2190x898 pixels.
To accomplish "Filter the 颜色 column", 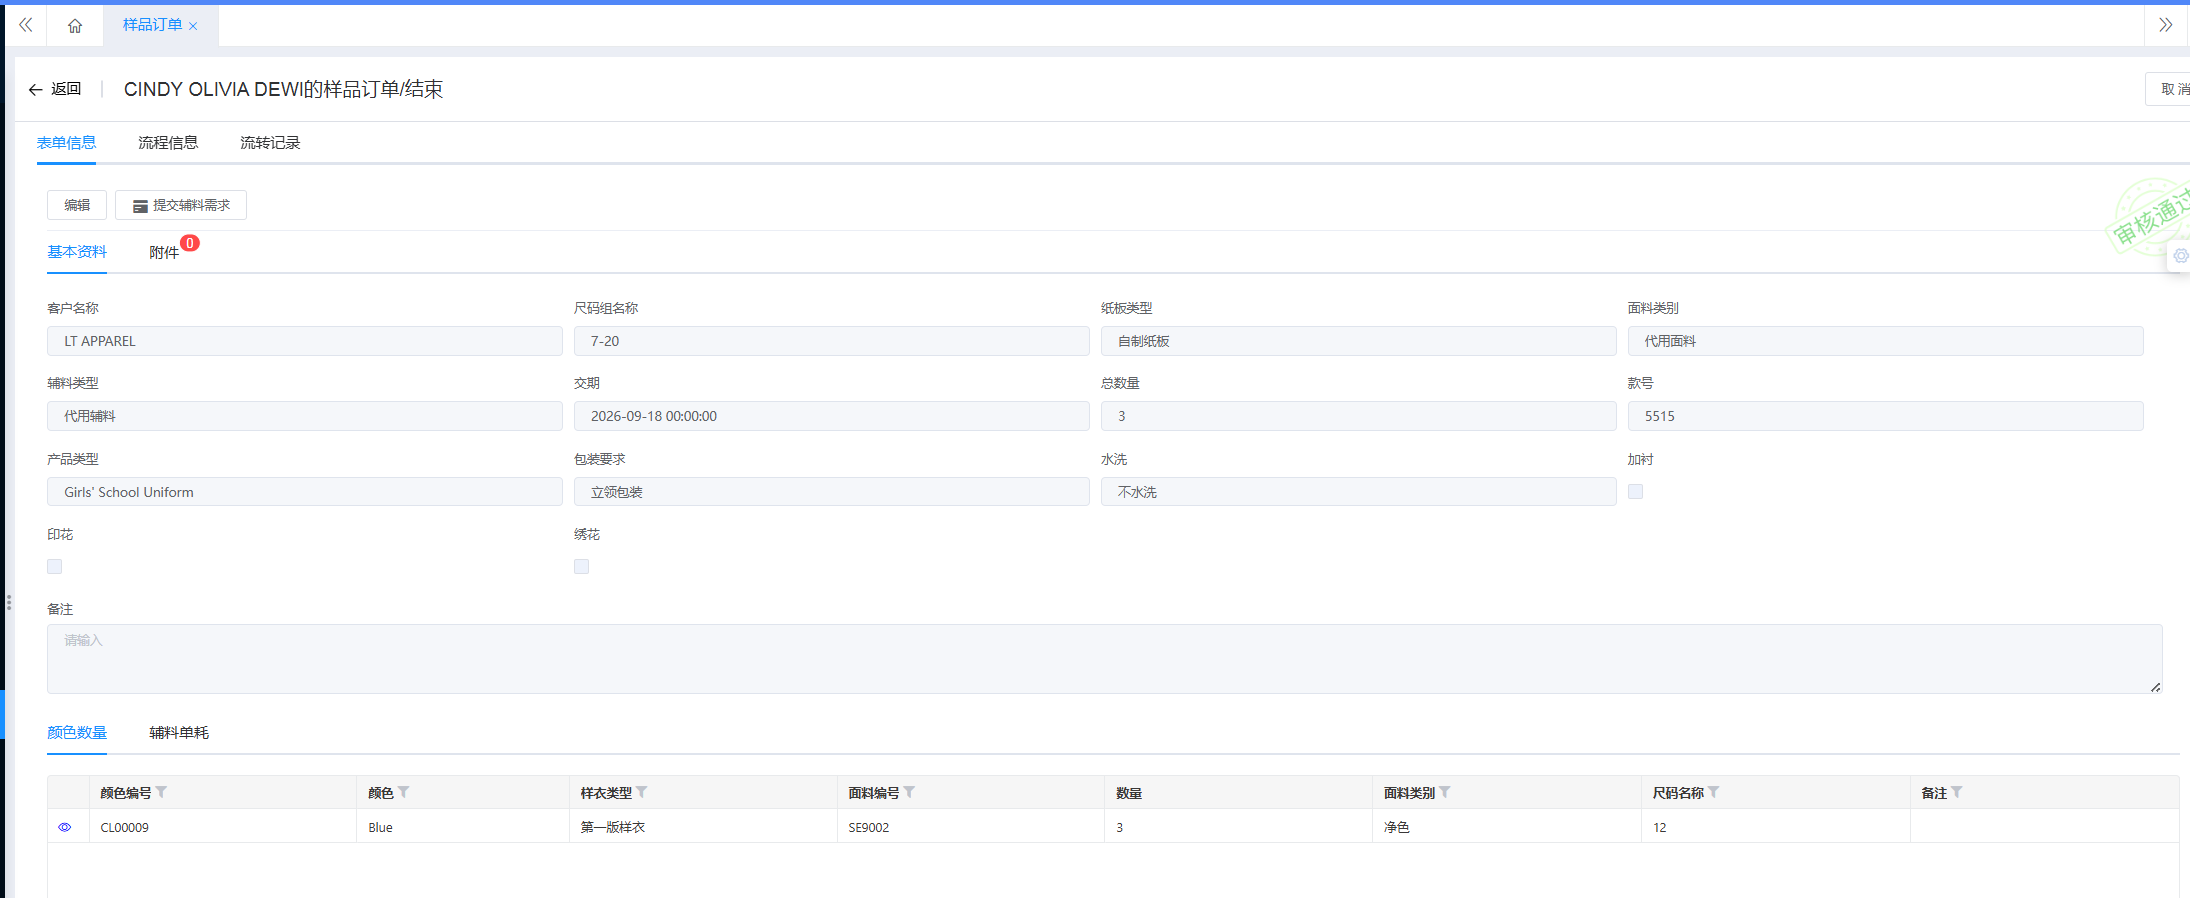I will [x=403, y=792].
